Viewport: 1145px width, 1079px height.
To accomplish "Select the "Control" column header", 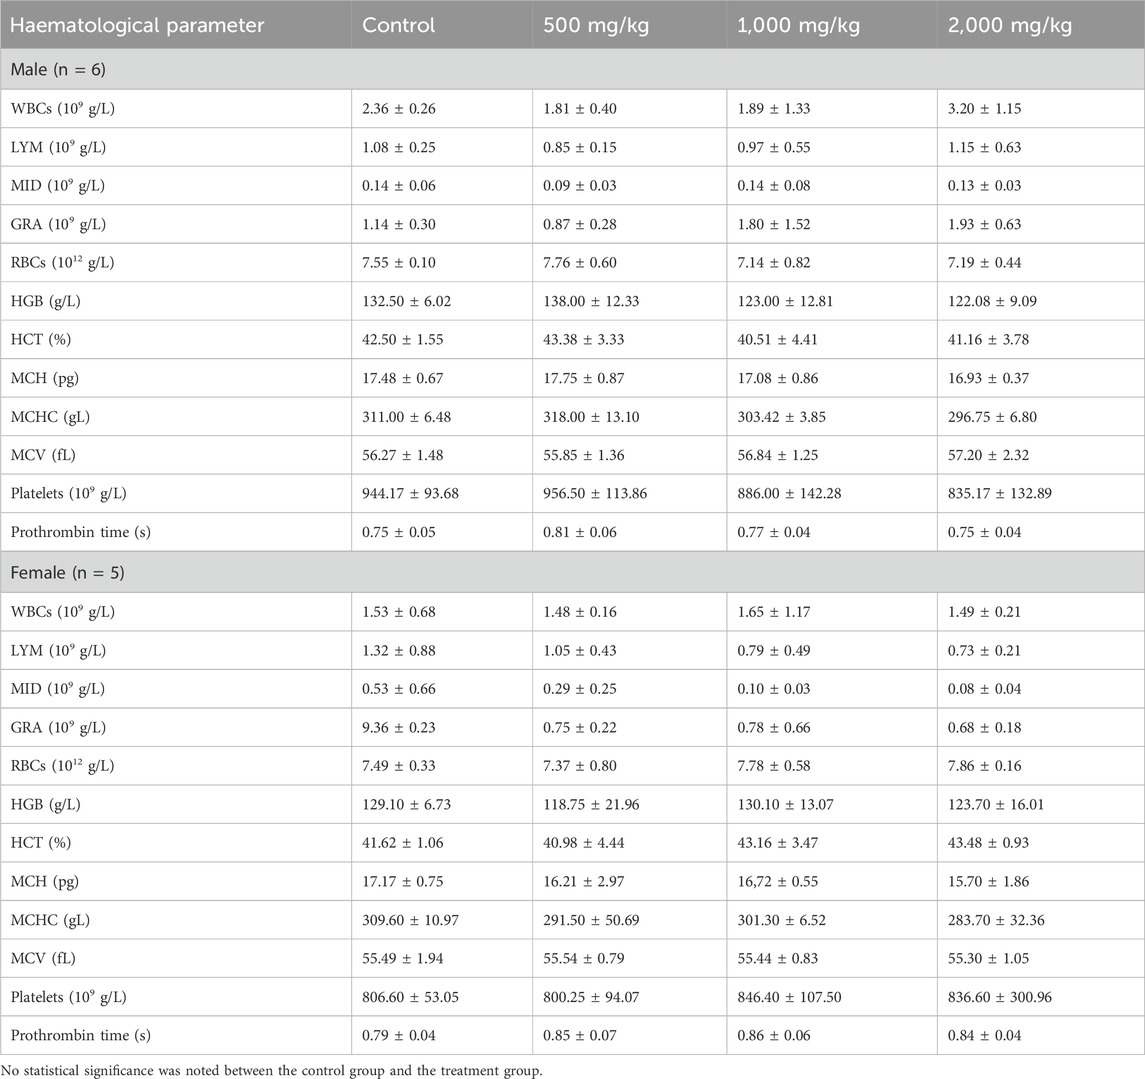I will point(399,25).
